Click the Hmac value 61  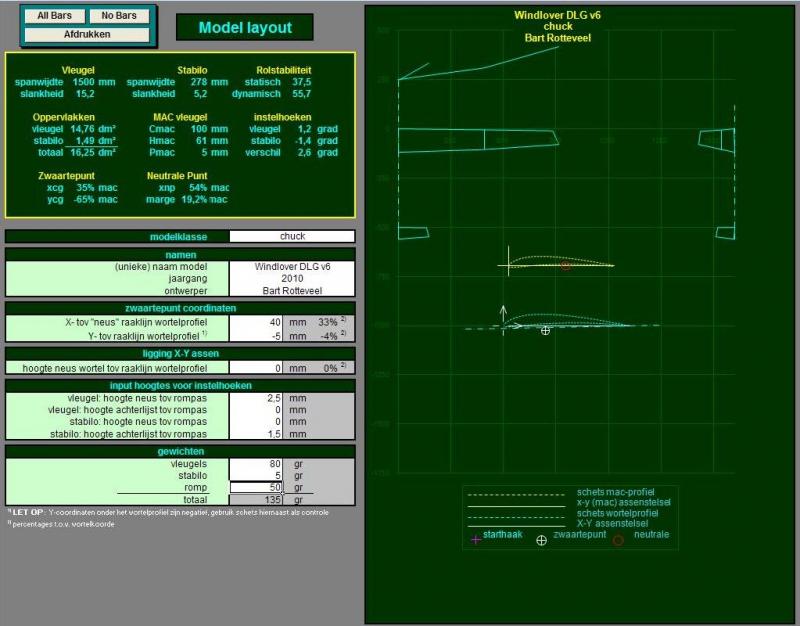coord(201,141)
